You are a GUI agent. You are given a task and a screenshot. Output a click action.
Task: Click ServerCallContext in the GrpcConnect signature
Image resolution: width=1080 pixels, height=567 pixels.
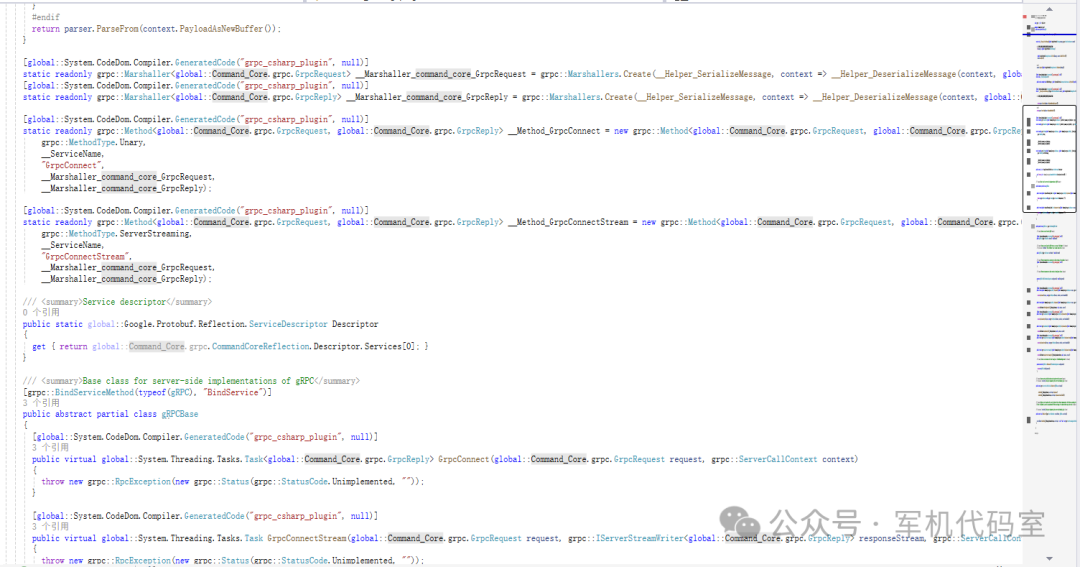(778, 459)
